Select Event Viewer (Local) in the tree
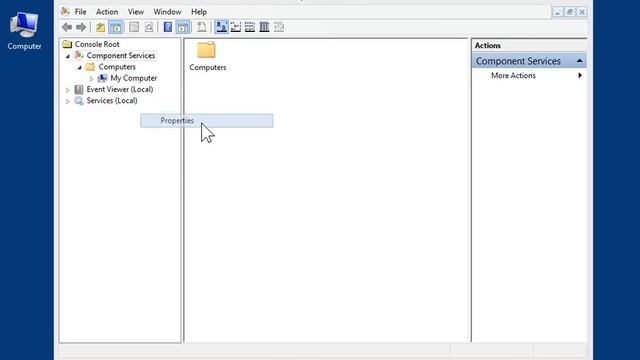The width and height of the screenshot is (640, 360). (120, 89)
